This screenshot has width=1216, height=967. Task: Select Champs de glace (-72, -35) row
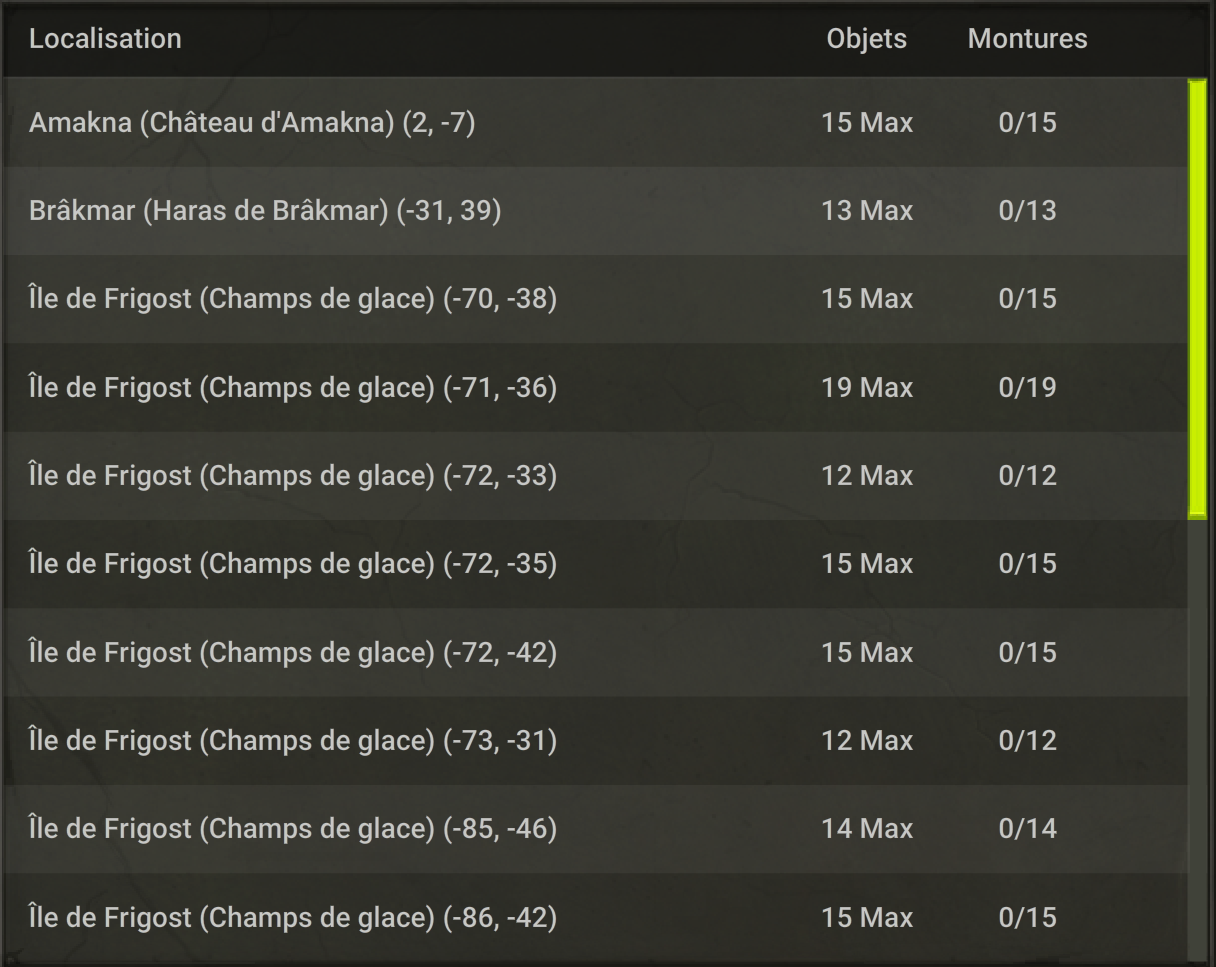click(x=595, y=564)
